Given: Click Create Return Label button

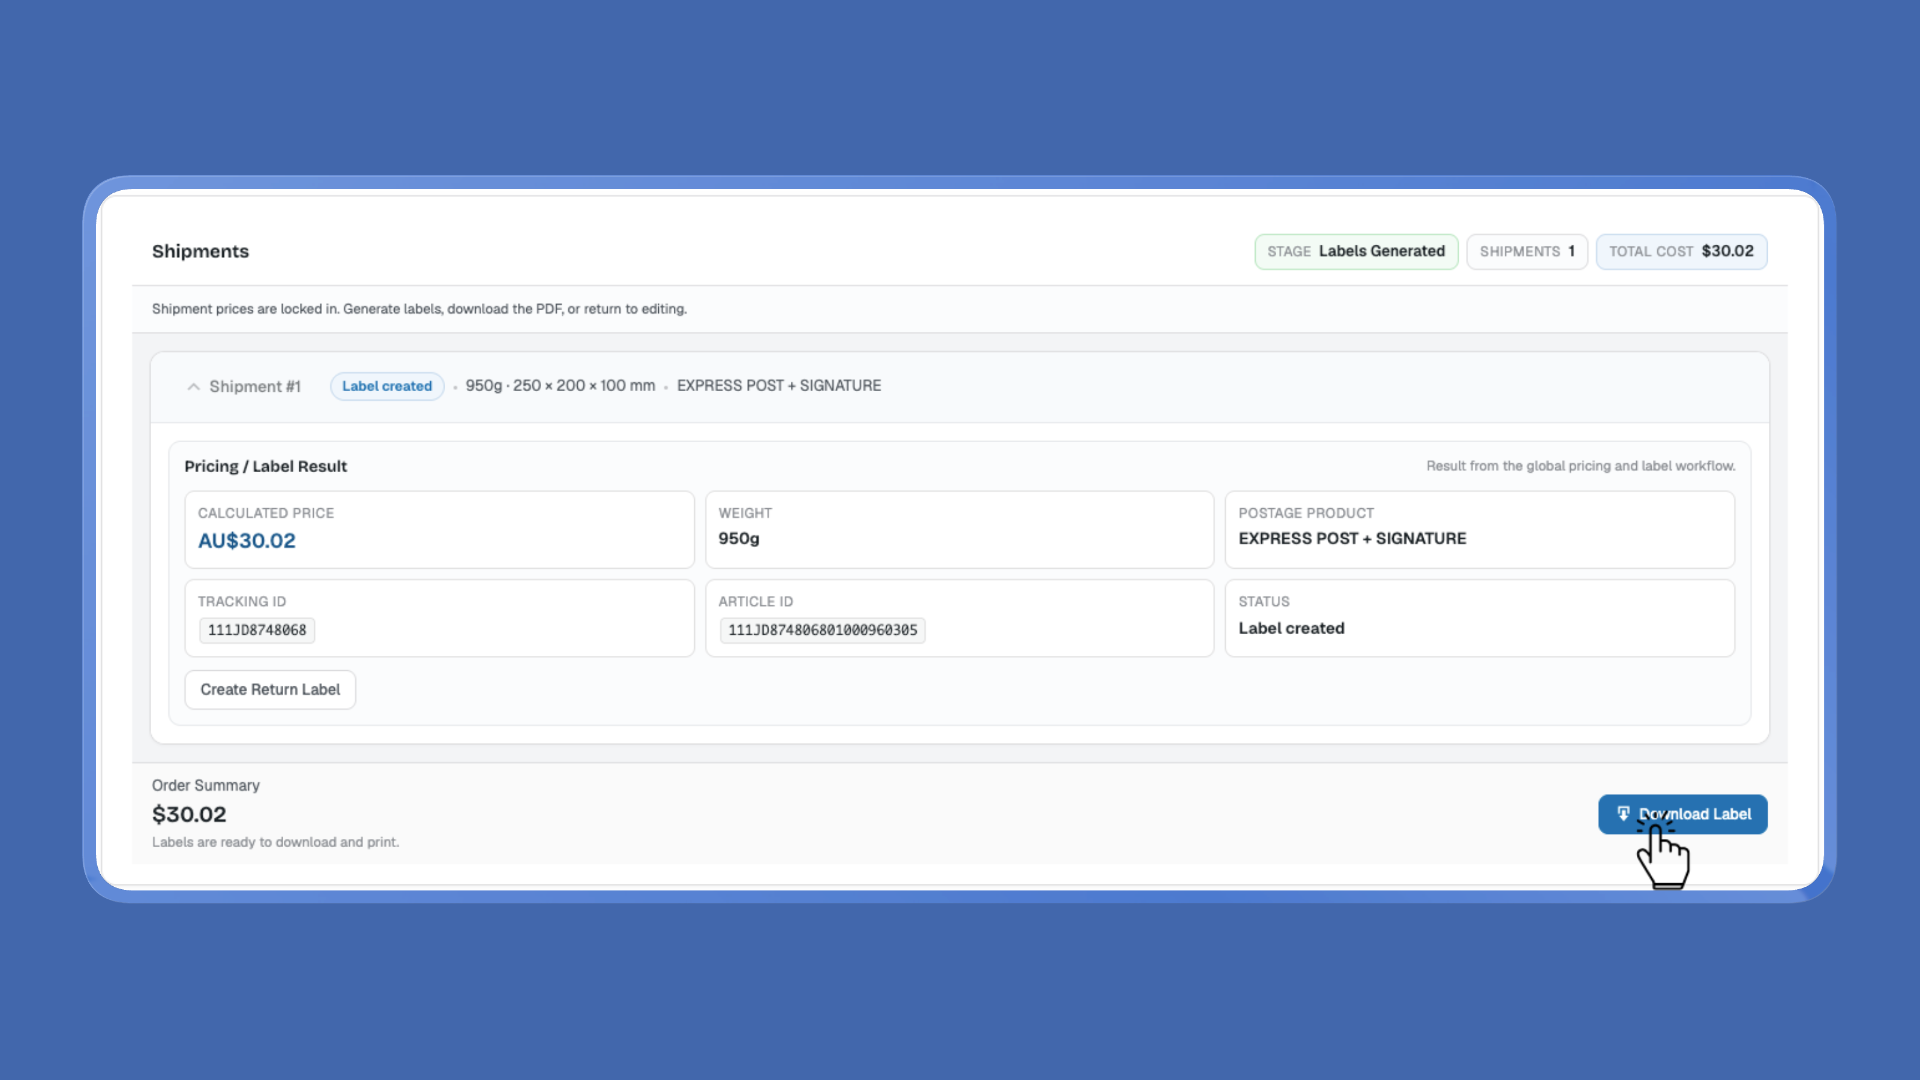Looking at the screenshot, I should [x=270, y=689].
